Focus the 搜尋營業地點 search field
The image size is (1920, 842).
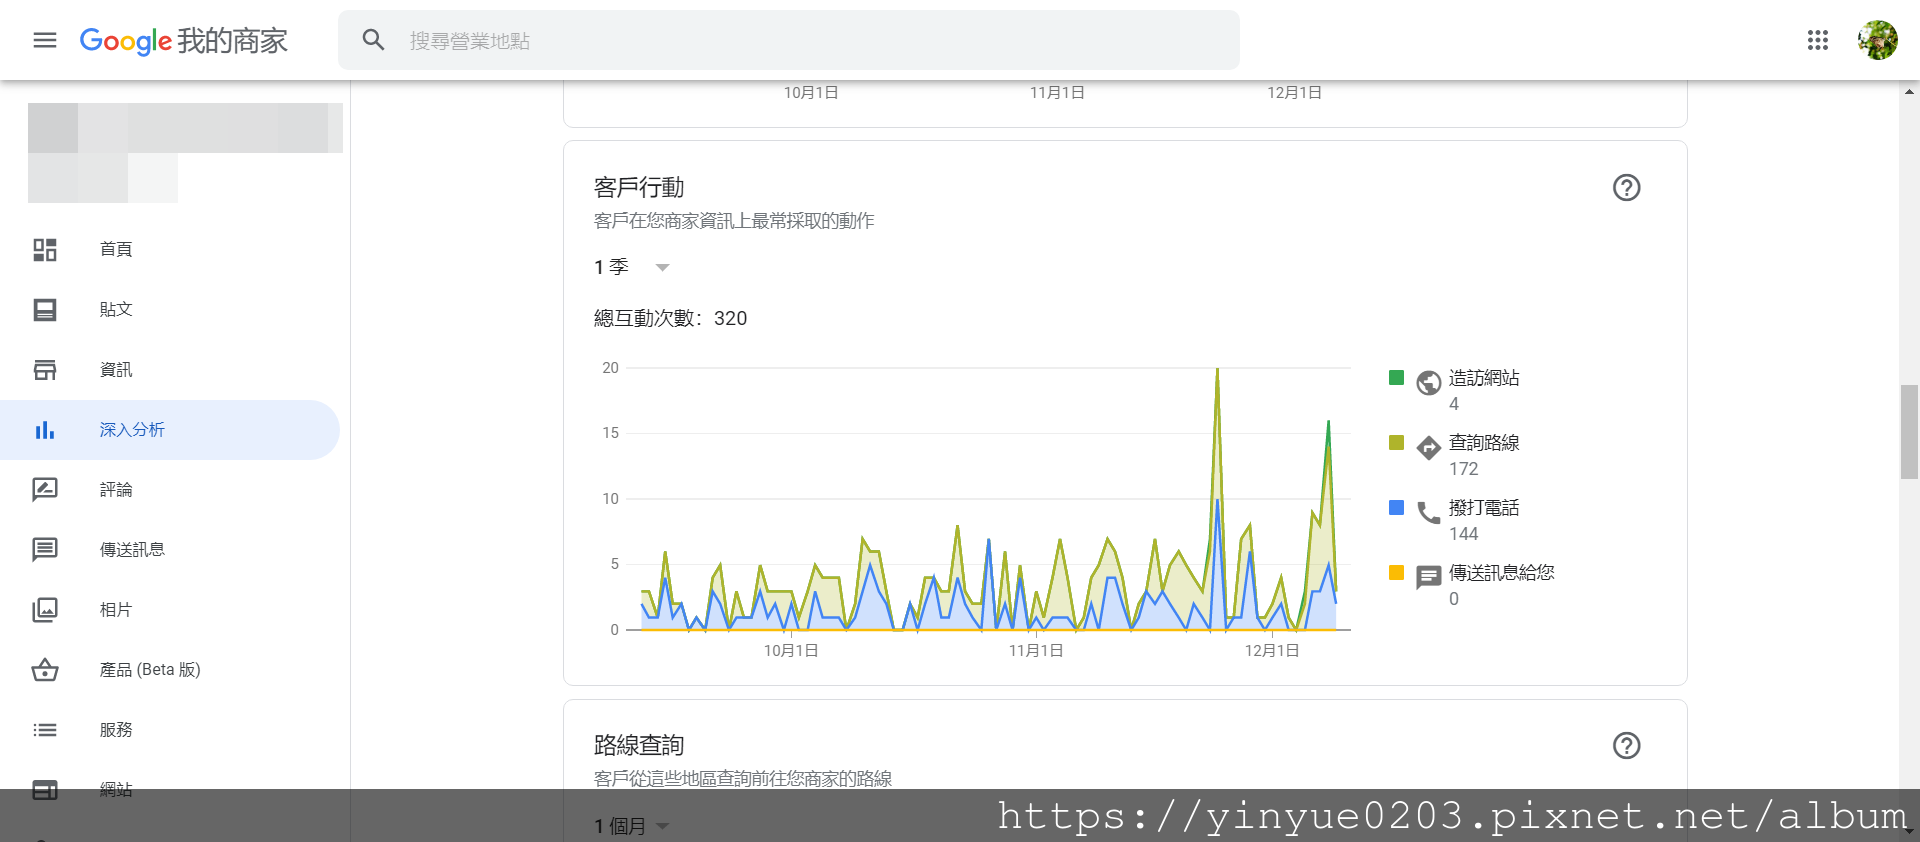[x=789, y=40]
